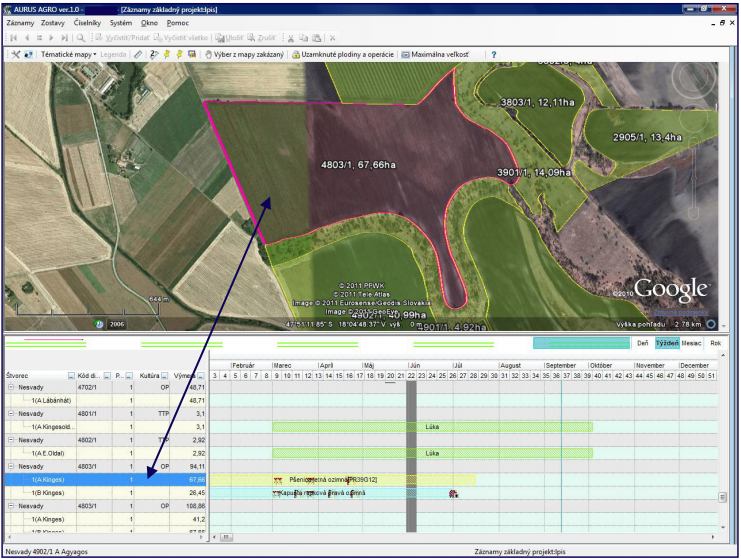Select the highlighted 1(A Kinges) 67,66 row
Viewport: 741px width, 559px height.
pyautogui.click(x=106, y=480)
